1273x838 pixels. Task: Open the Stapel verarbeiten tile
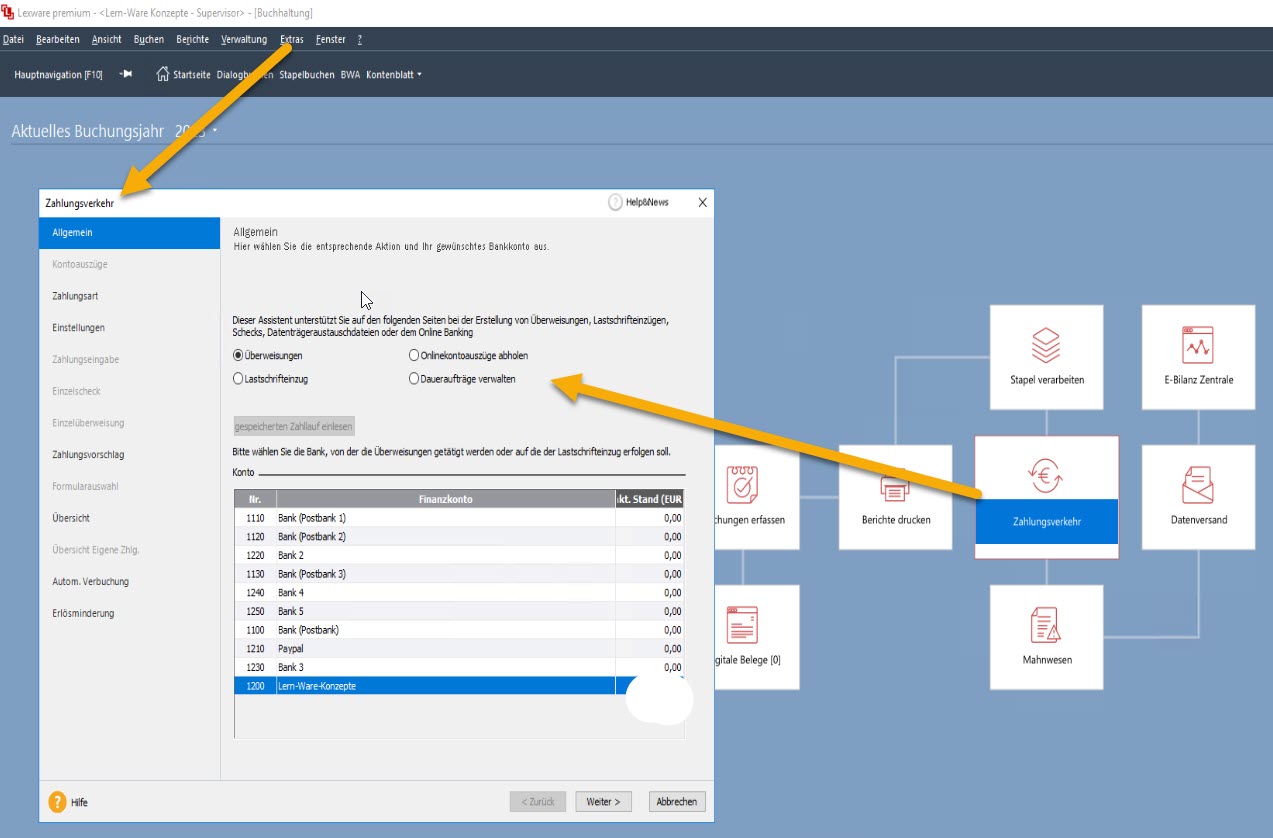point(1046,357)
